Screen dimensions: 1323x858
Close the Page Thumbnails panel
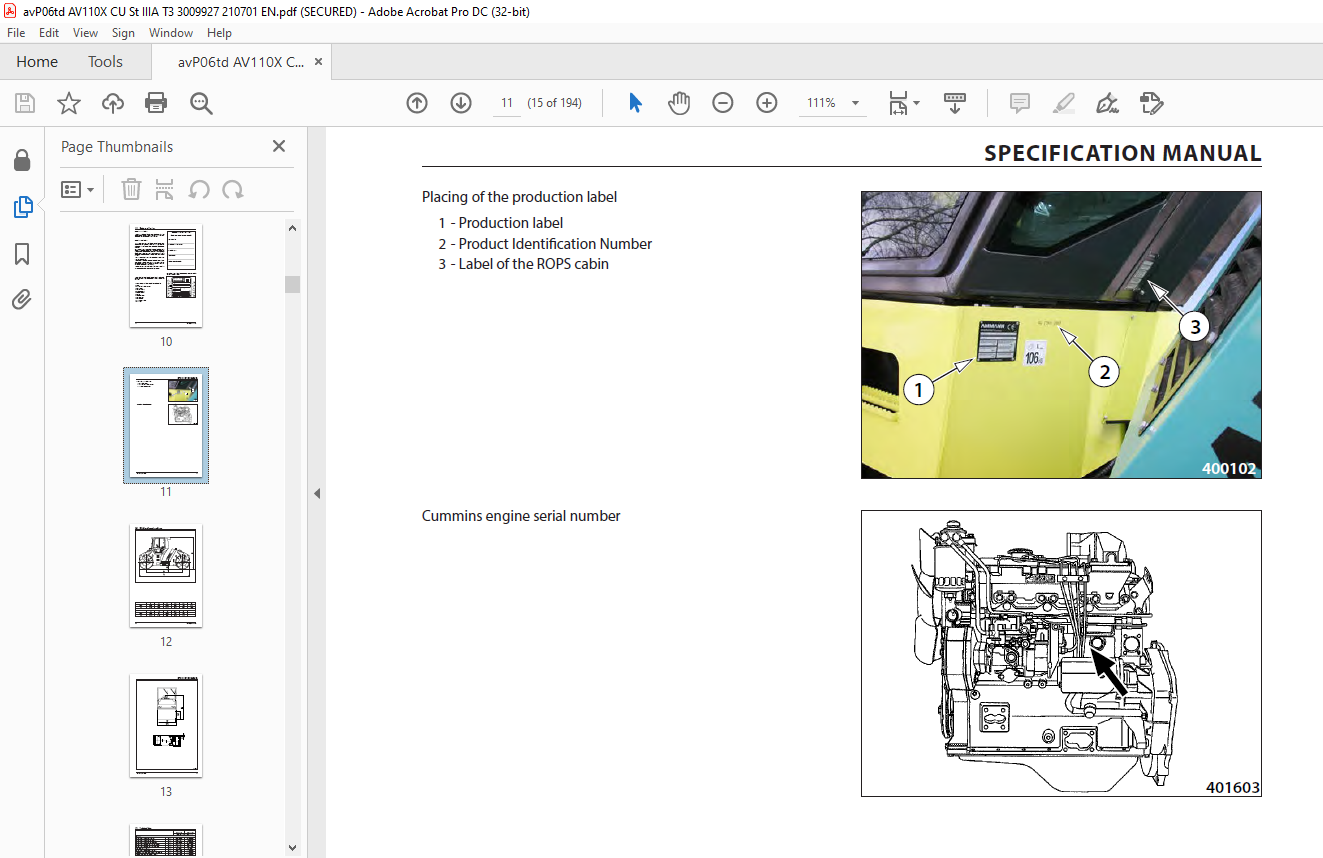[279, 146]
